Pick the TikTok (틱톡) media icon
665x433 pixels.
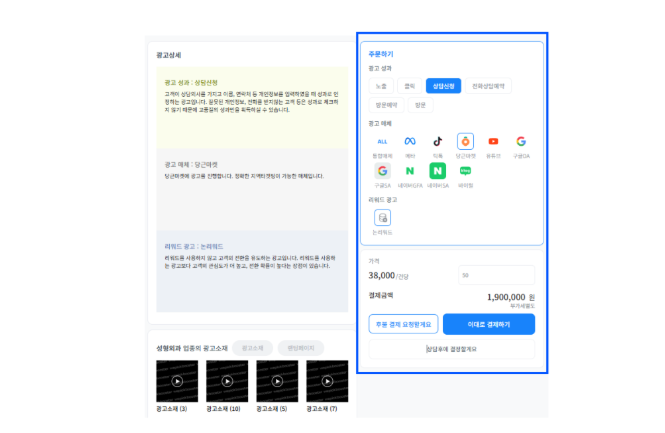pyautogui.click(x=437, y=142)
